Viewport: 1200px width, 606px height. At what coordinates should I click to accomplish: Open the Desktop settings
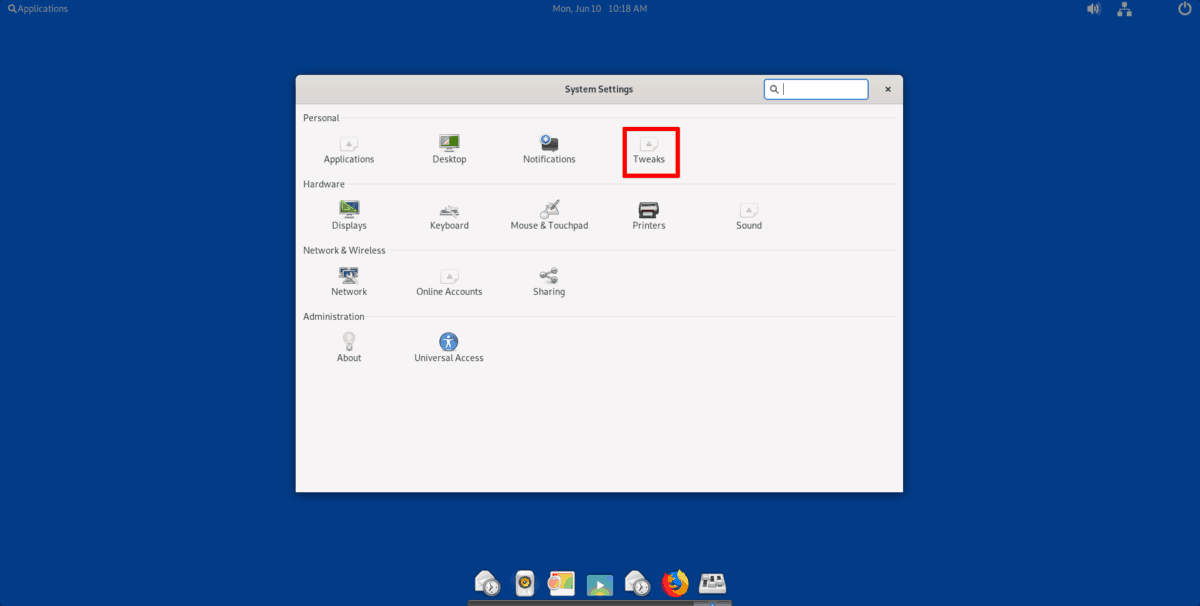coord(449,150)
